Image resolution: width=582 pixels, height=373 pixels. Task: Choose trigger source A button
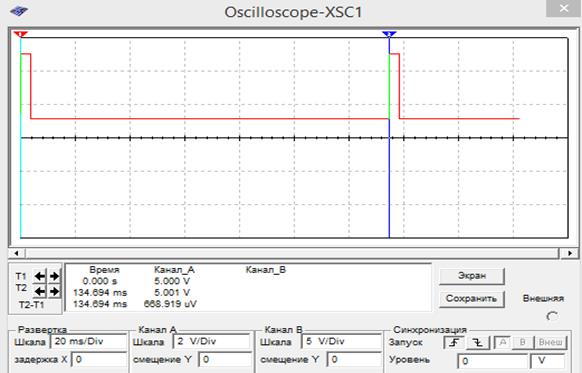[503, 342]
